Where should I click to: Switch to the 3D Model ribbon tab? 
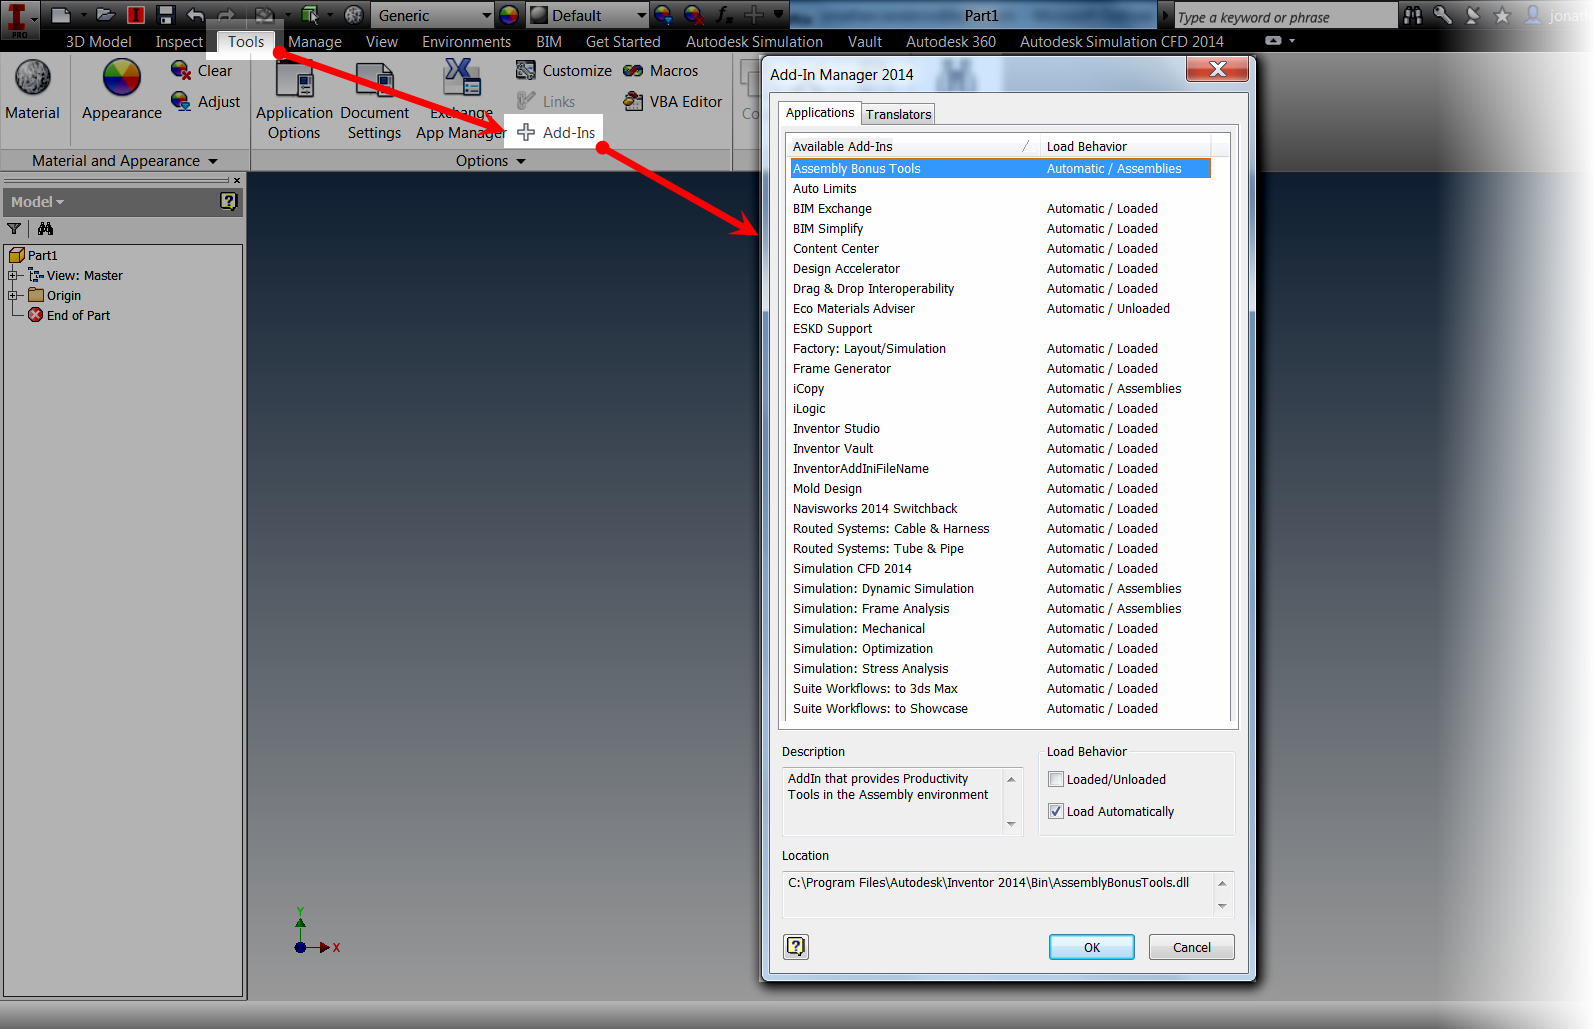[98, 41]
